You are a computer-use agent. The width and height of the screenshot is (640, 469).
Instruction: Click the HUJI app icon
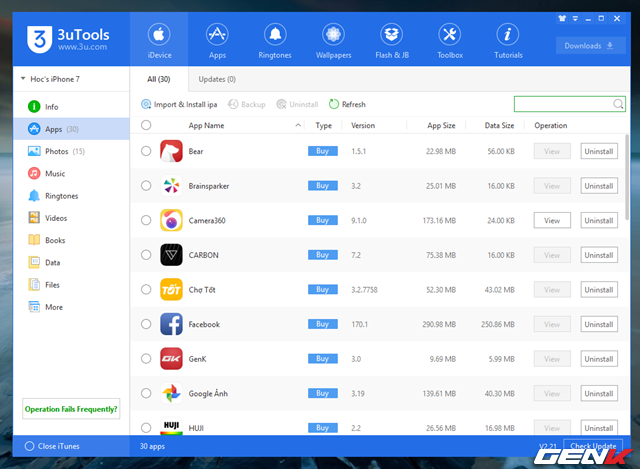click(171, 427)
